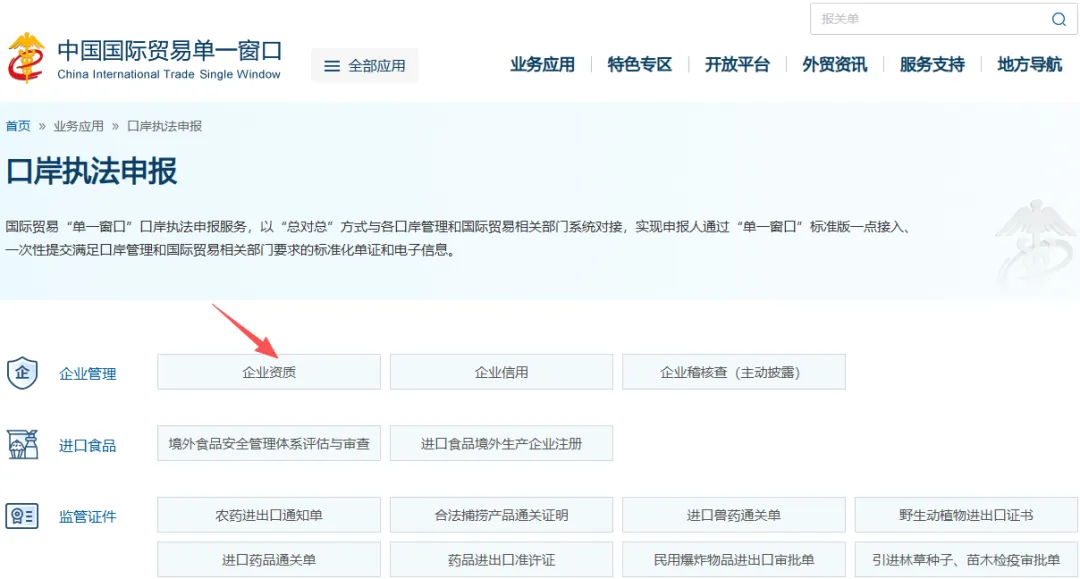Click the 监管证件 ID card icon
The image size is (1080, 579).
coord(22,516)
